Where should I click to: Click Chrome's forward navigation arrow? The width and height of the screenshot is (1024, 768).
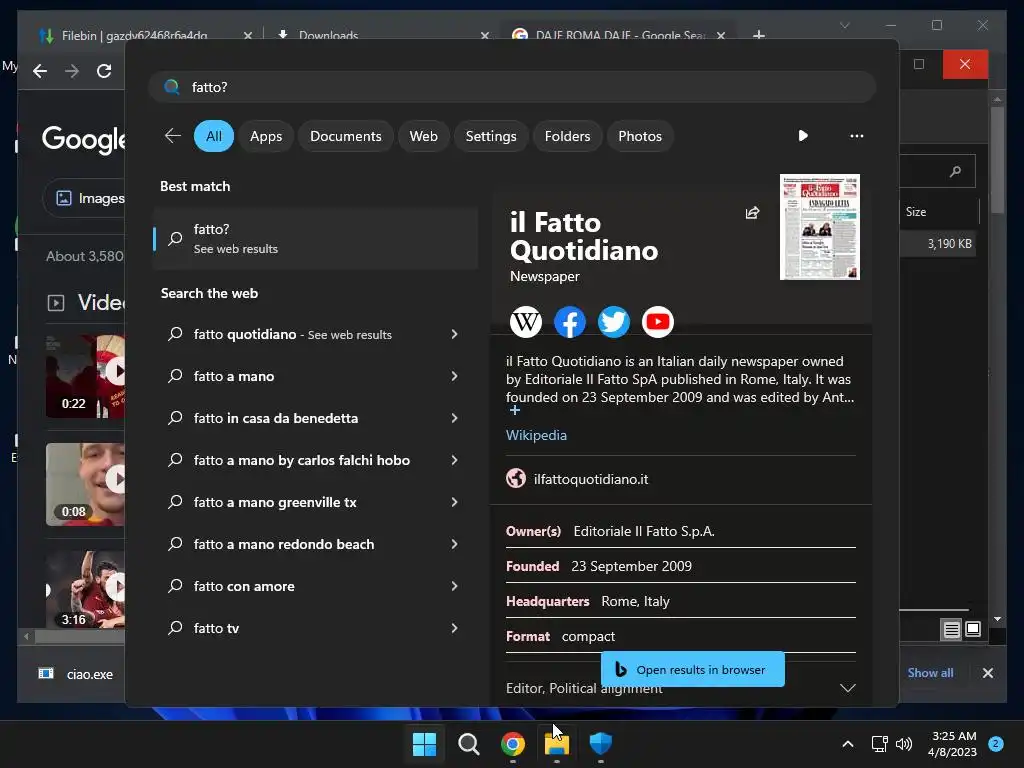click(72, 71)
